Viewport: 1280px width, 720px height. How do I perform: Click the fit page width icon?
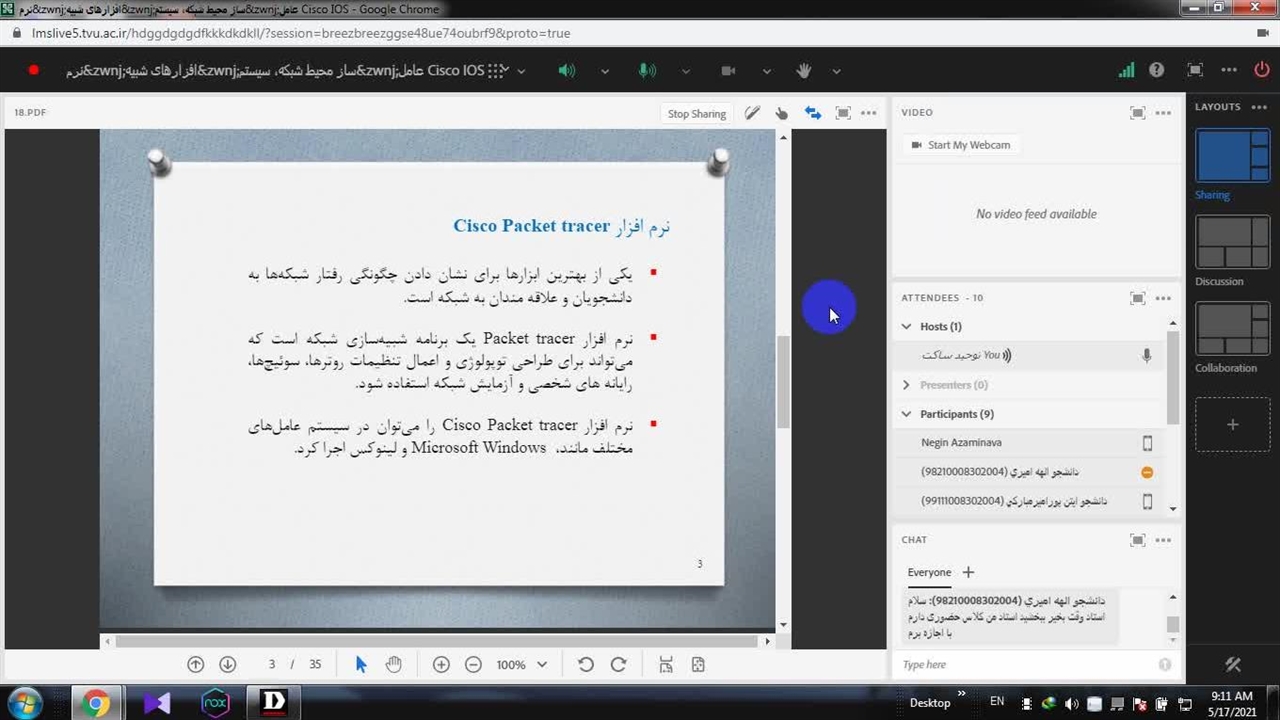[x=666, y=664]
